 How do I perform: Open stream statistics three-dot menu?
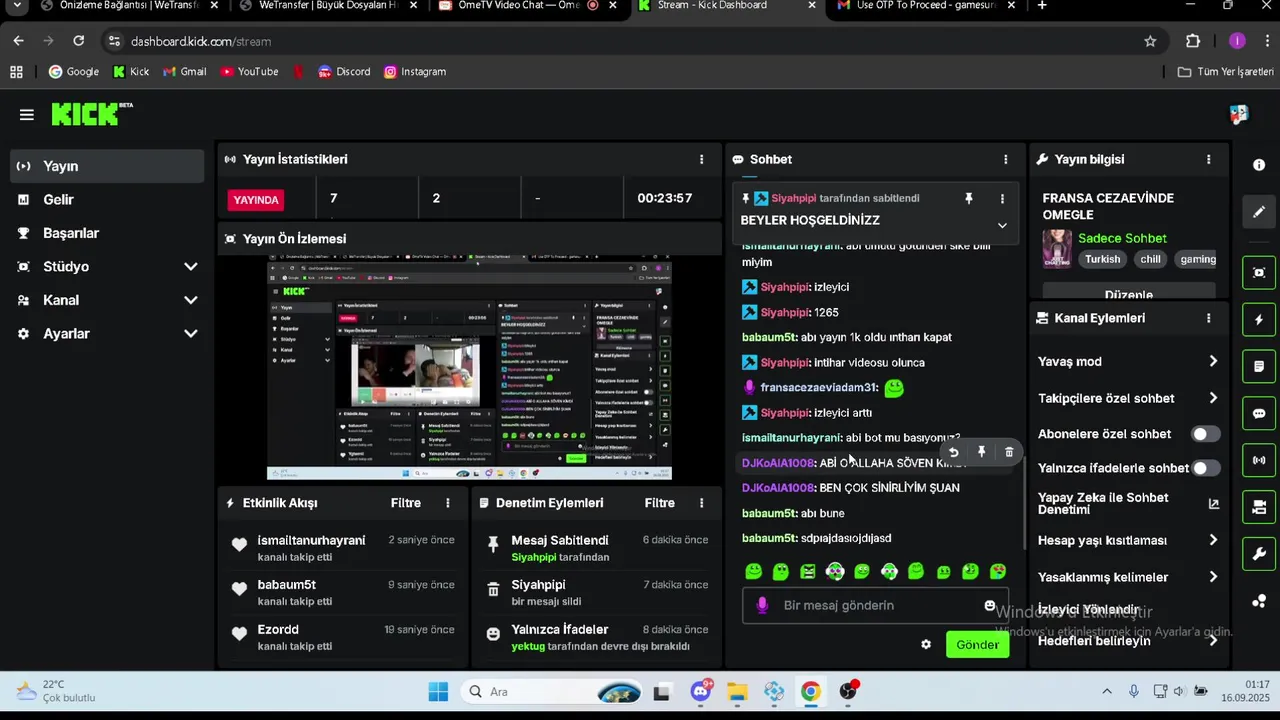tap(702, 159)
